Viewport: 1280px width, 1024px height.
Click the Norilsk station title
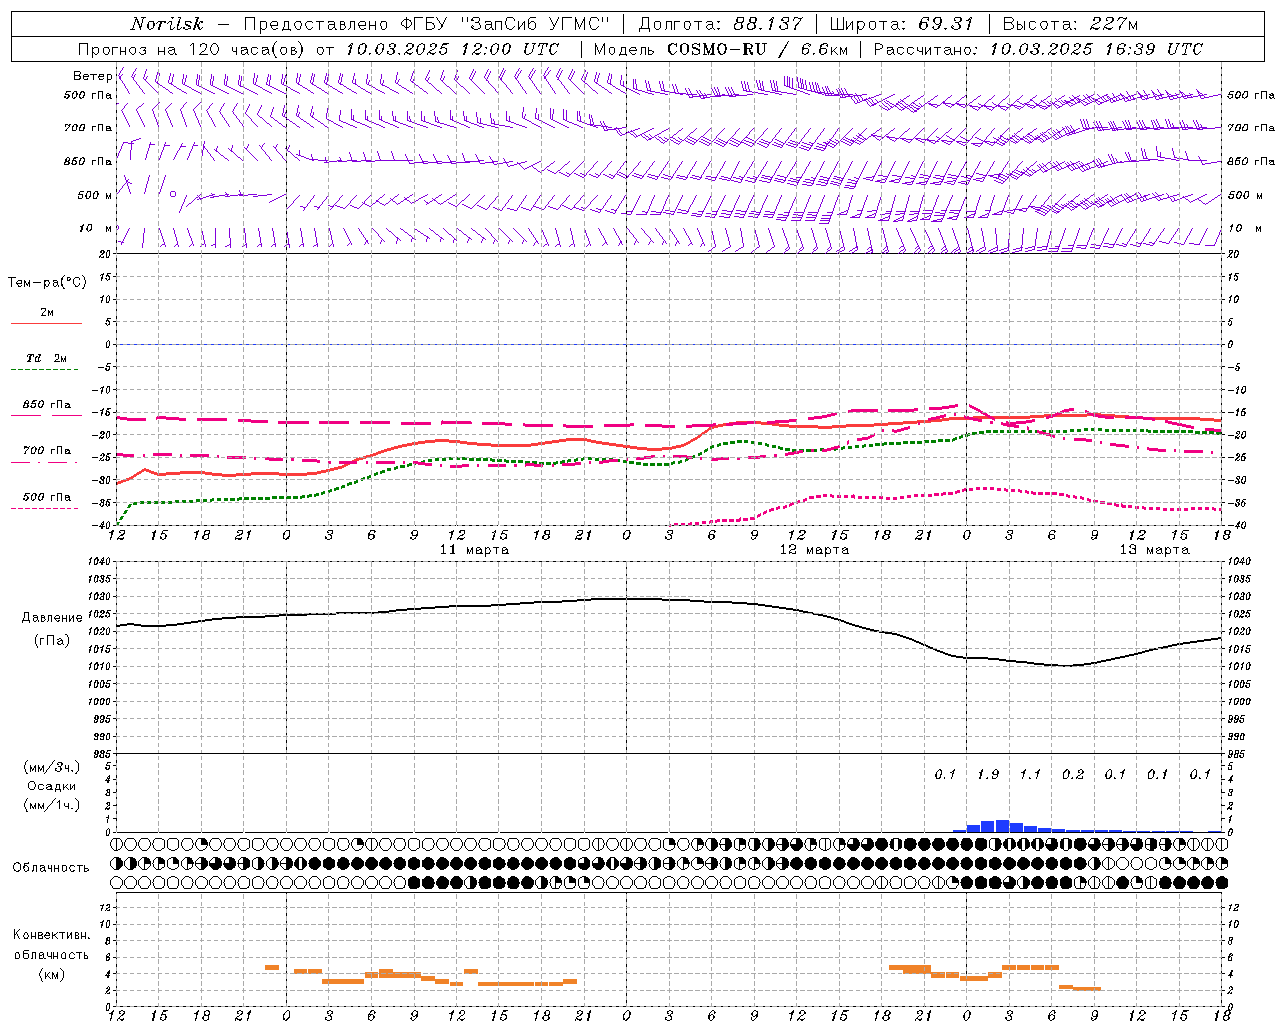pyautogui.click(x=167, y=24)
